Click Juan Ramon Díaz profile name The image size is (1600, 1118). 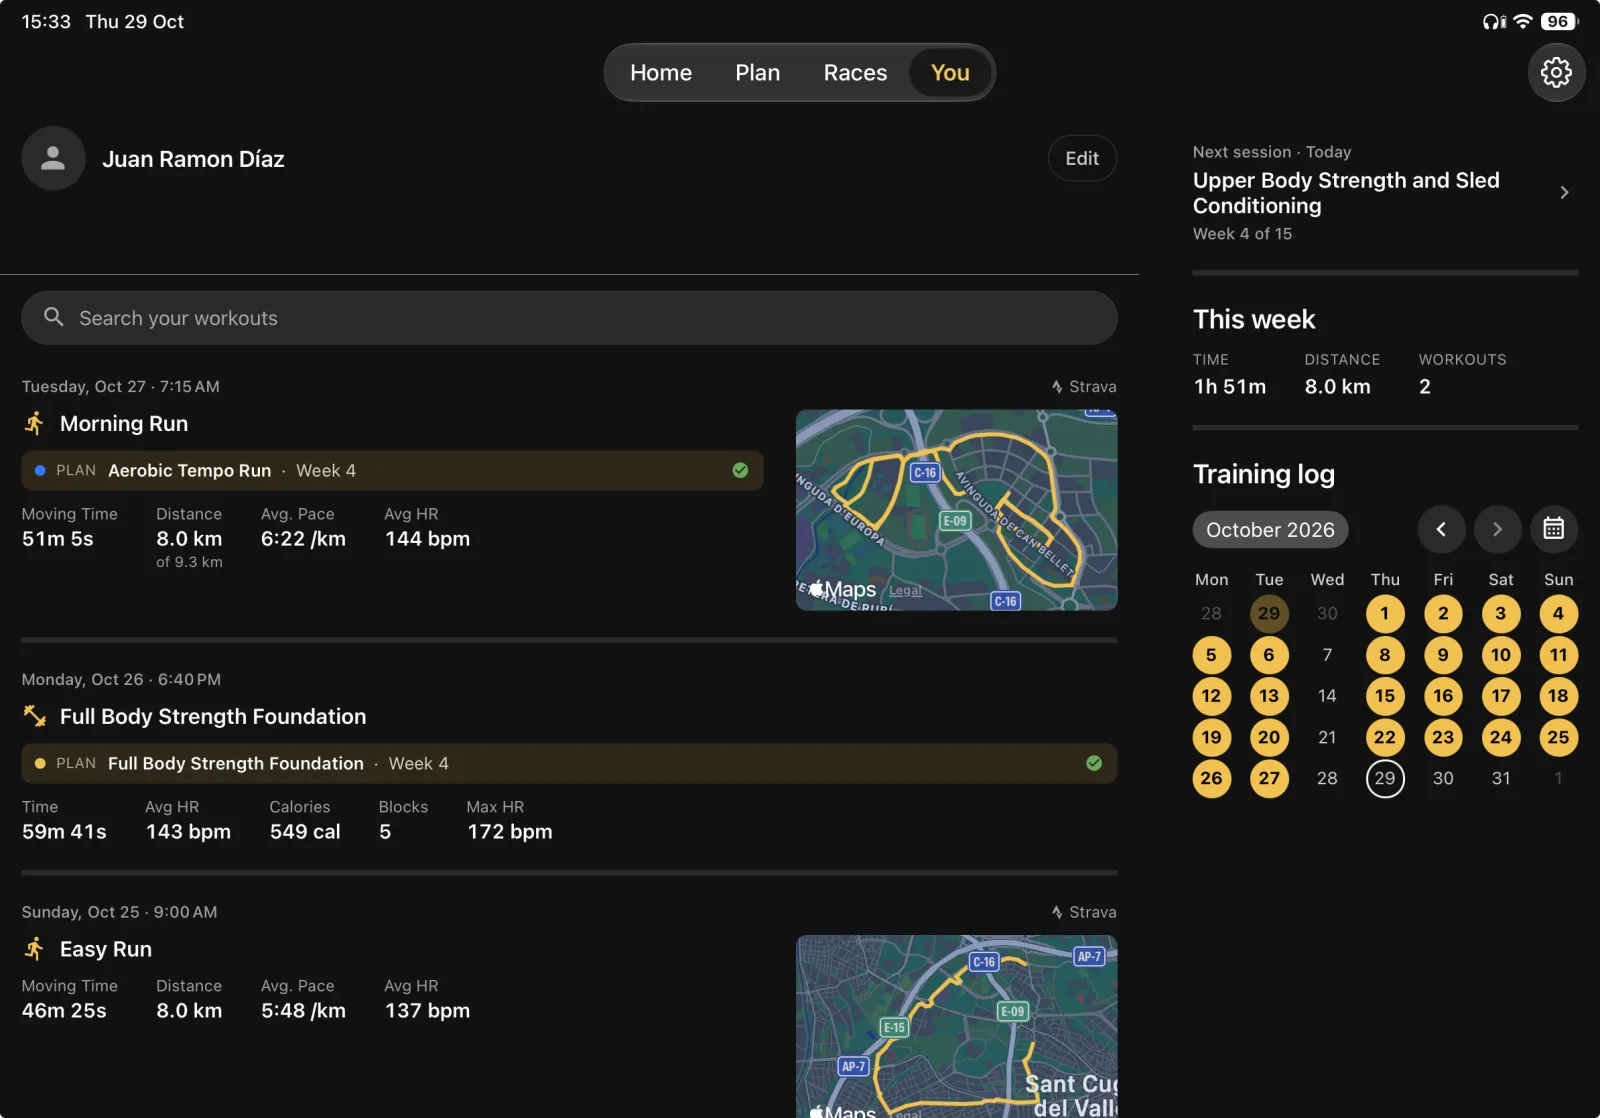[193, 159]
